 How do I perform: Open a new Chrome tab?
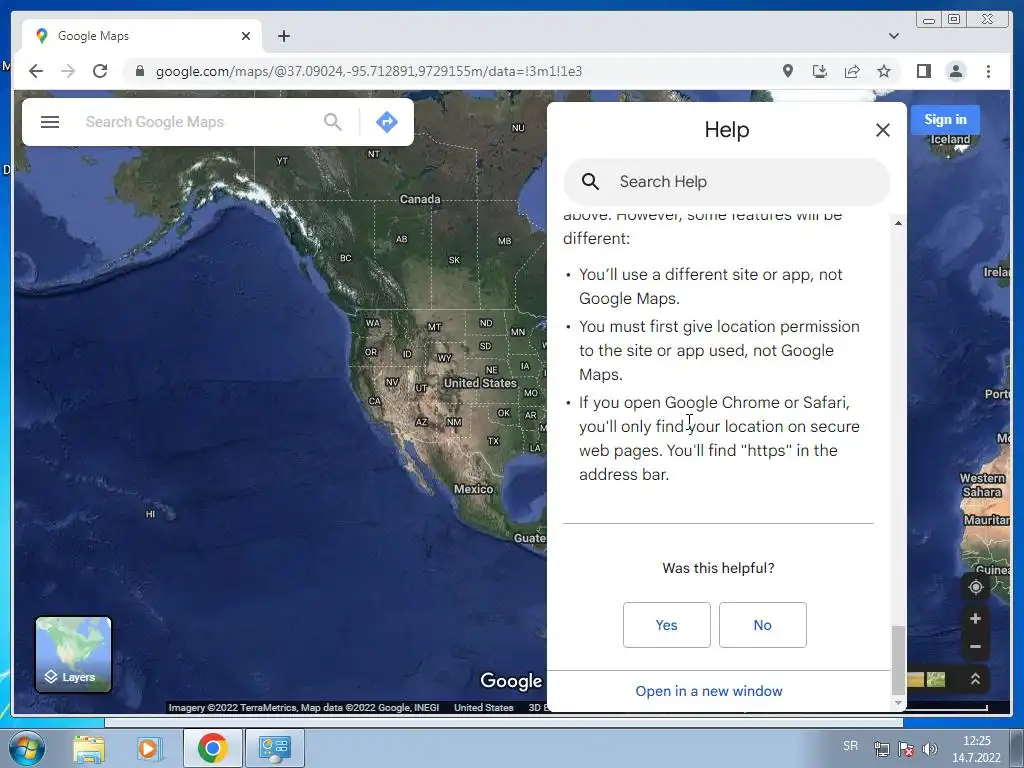[283, 36]
